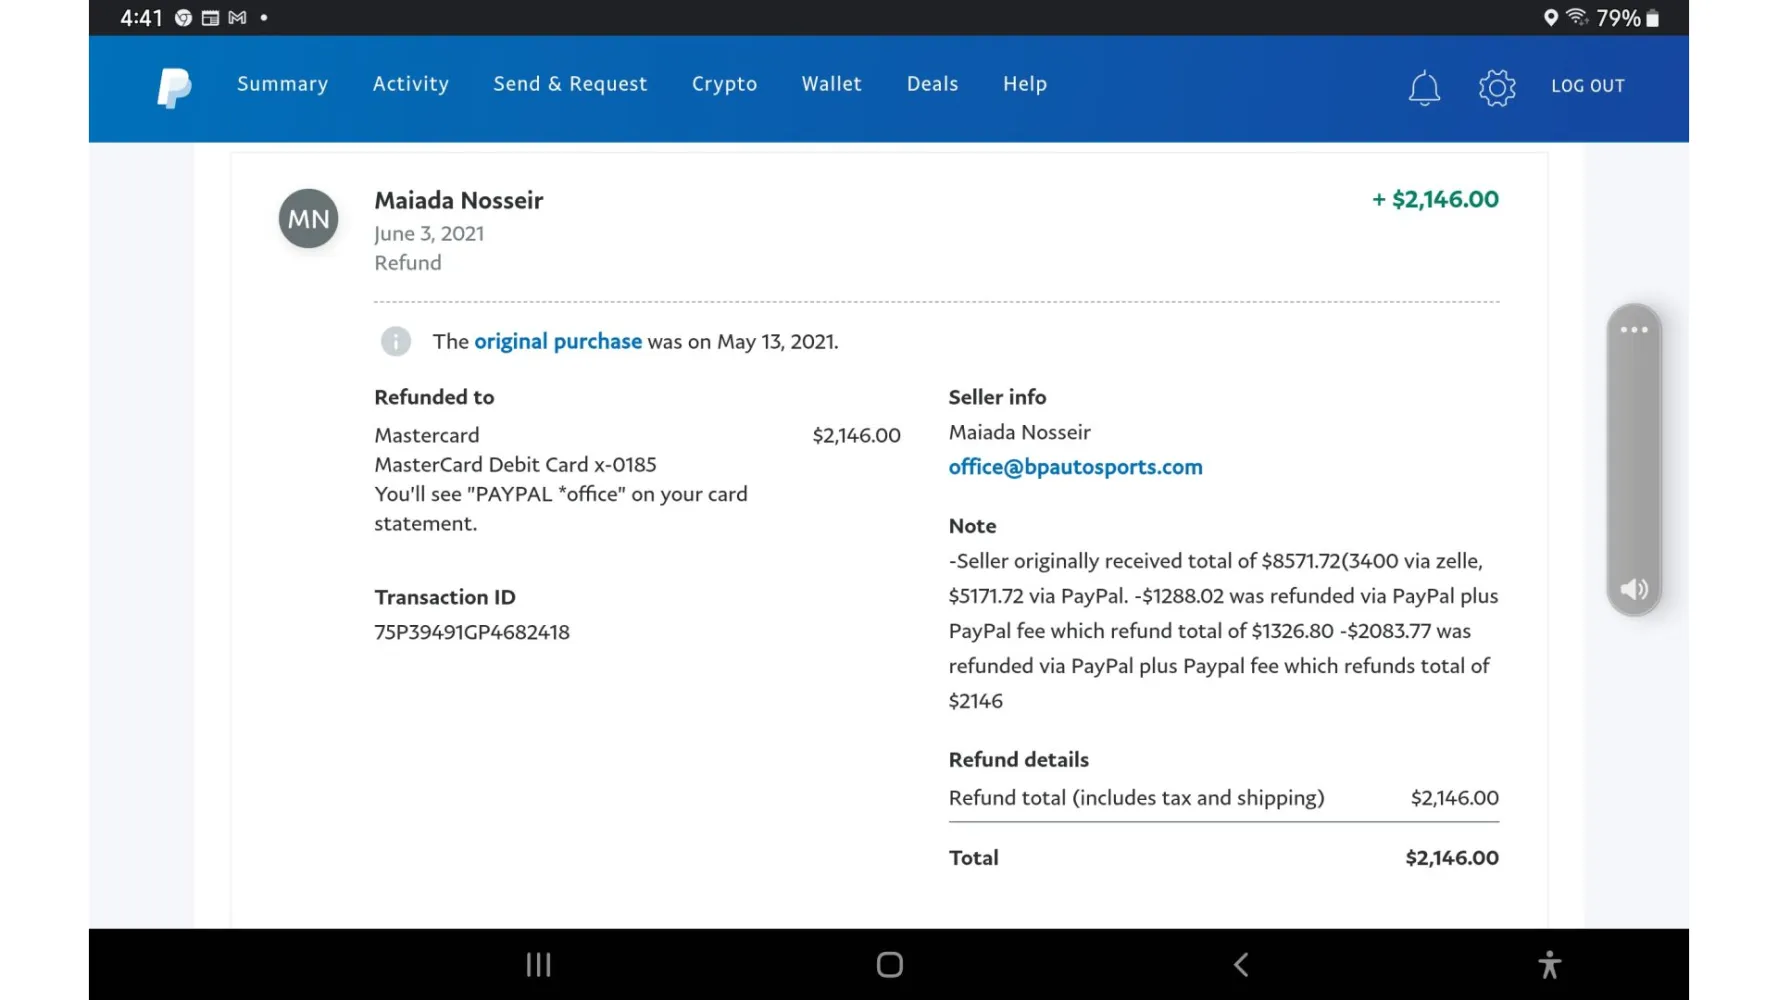Click the PayPal logo icon

pos(174,87)
